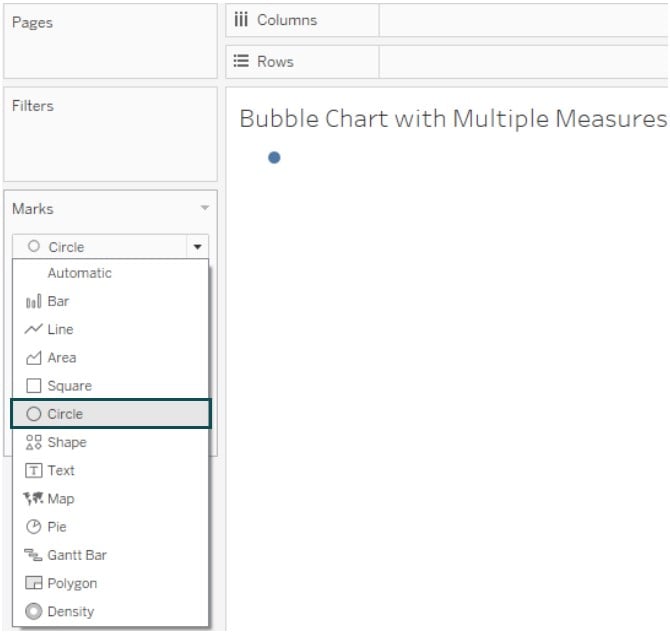
Task: Click the Filters shelf
Action: [x=110, y=134]
